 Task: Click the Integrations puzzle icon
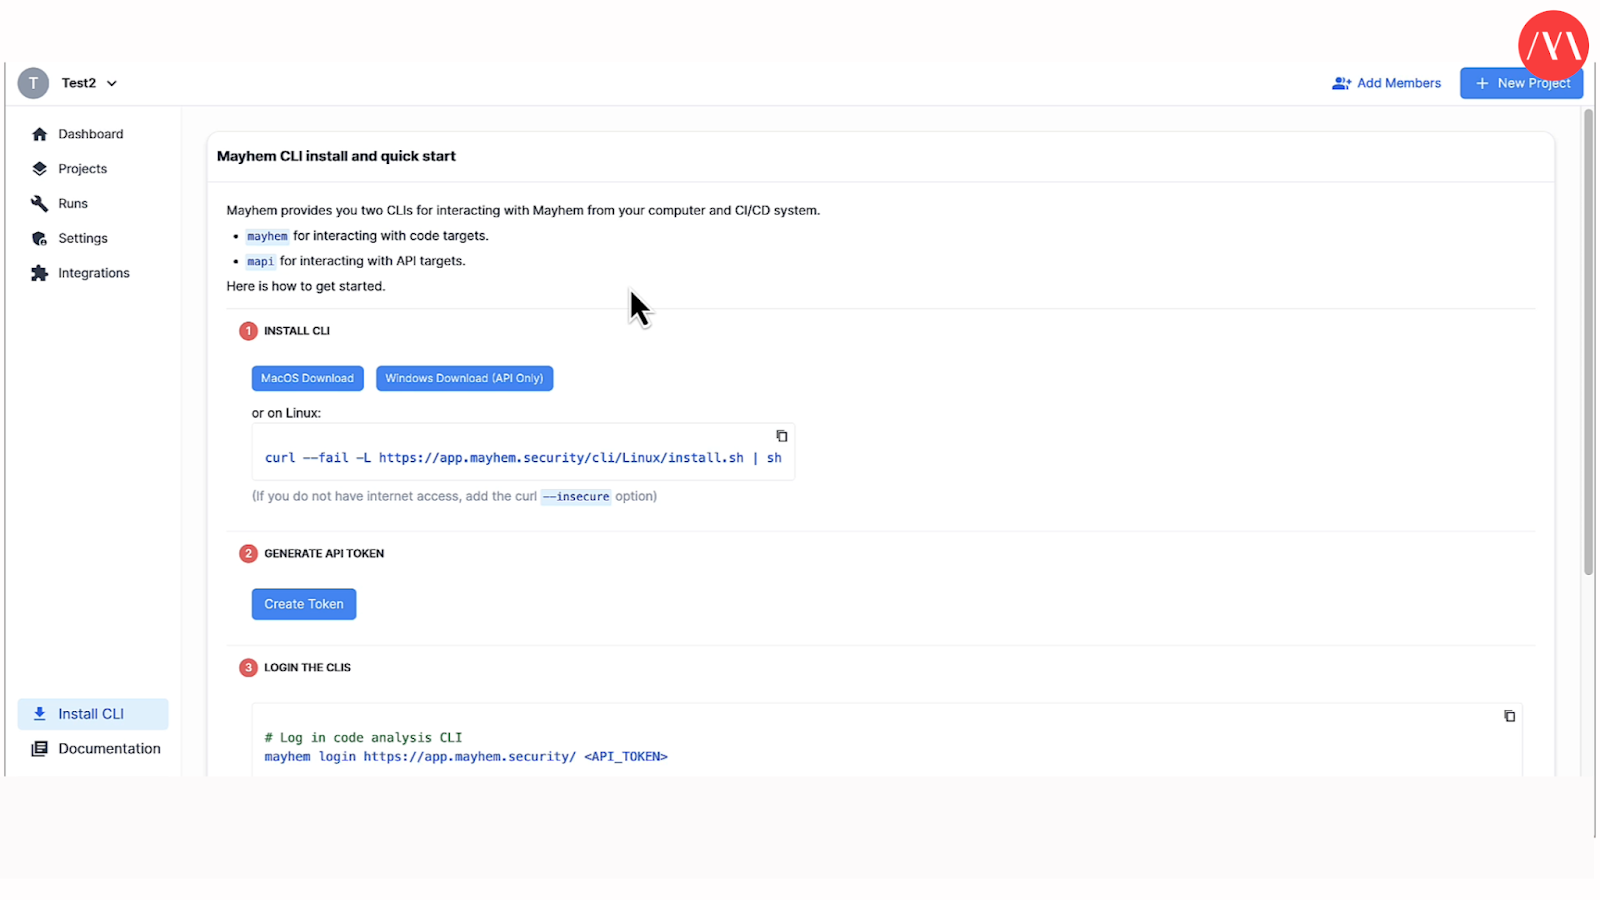tap(39, 273)
